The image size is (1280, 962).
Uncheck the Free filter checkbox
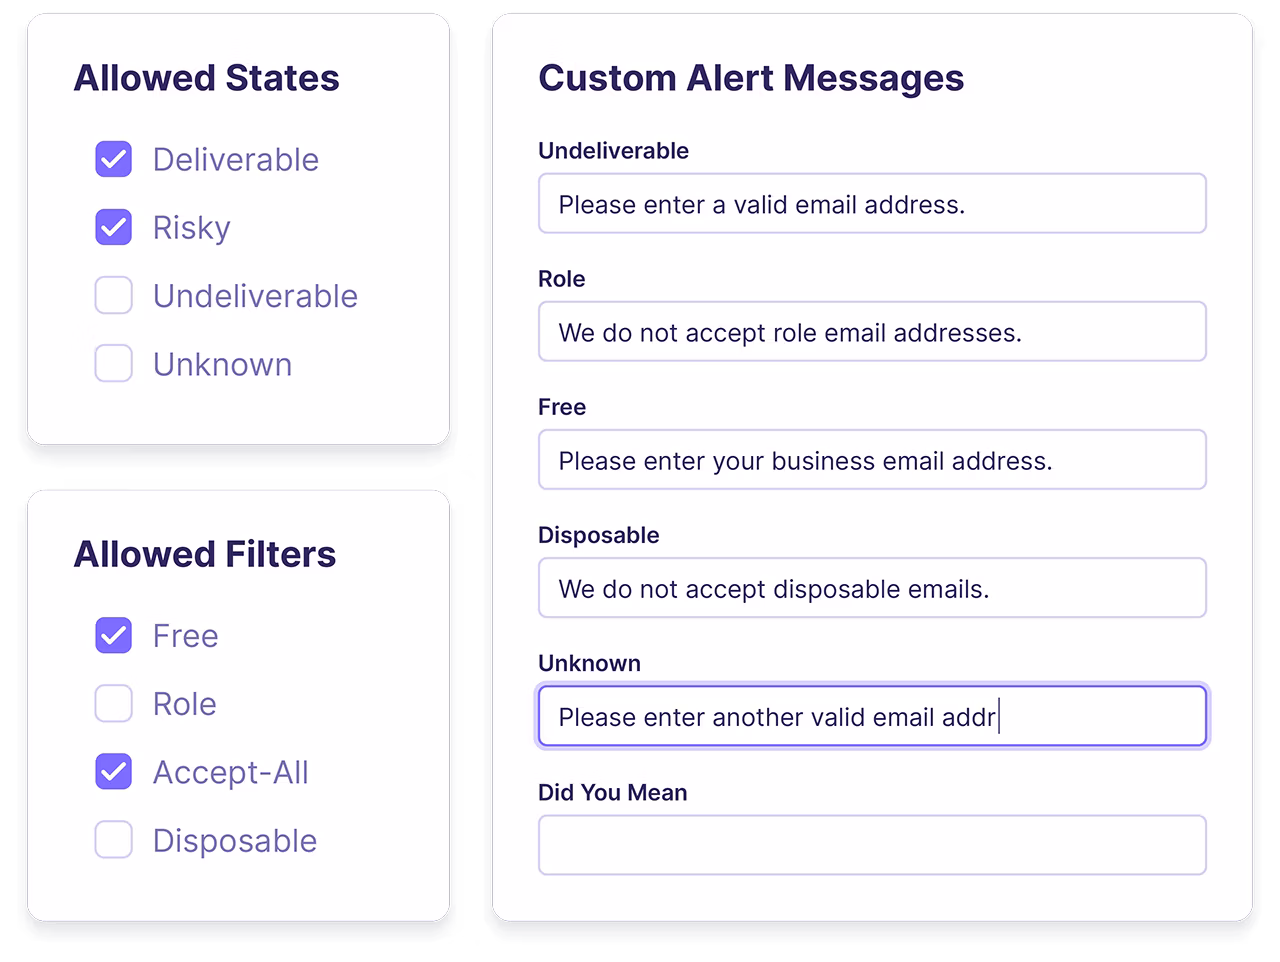click(x=113, y=636)
